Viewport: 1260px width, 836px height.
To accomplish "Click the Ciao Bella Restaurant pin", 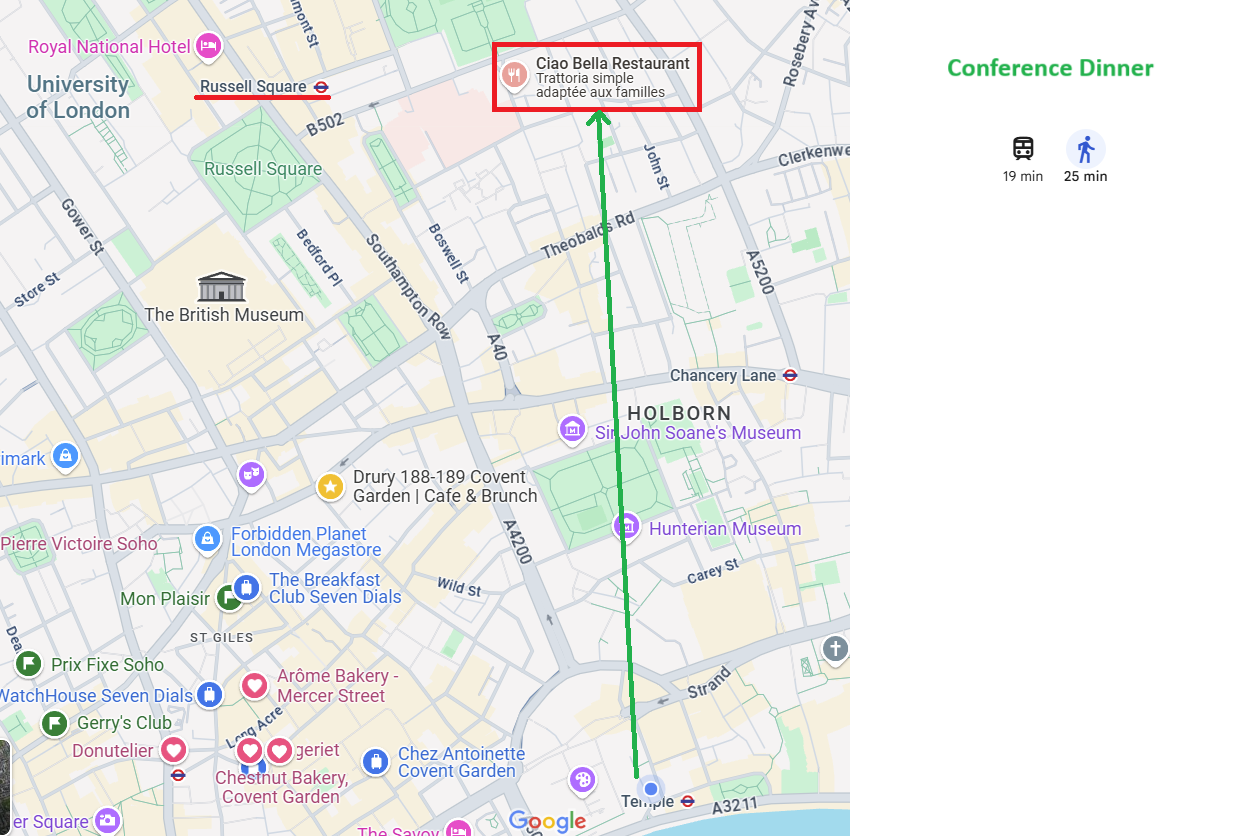I will click(515, 74).
